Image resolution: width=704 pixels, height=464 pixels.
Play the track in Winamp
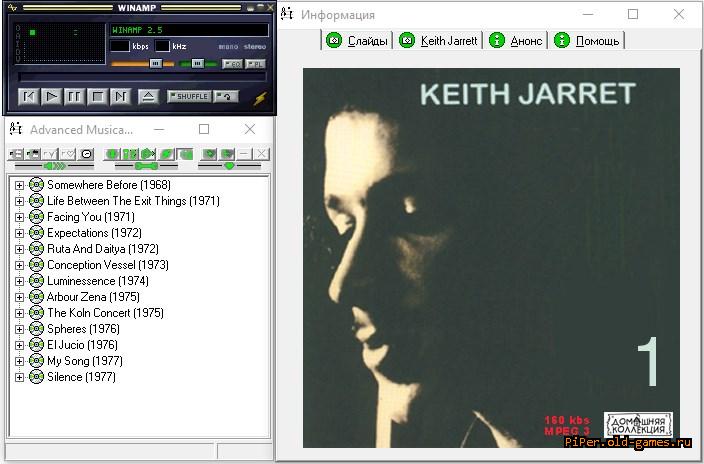(x=51, y=97)
